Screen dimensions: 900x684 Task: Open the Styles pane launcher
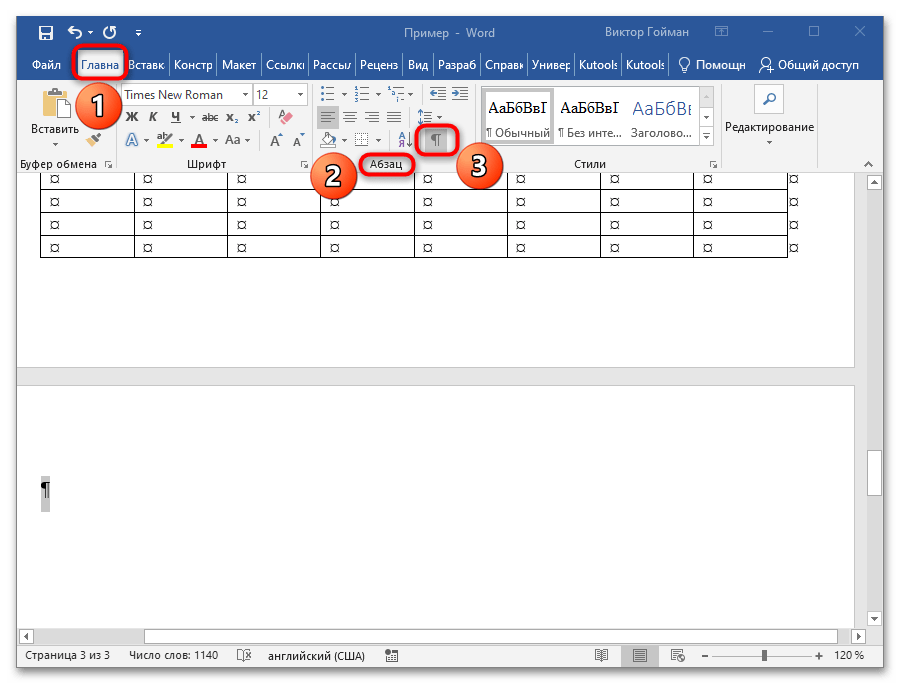pos(713,165)
